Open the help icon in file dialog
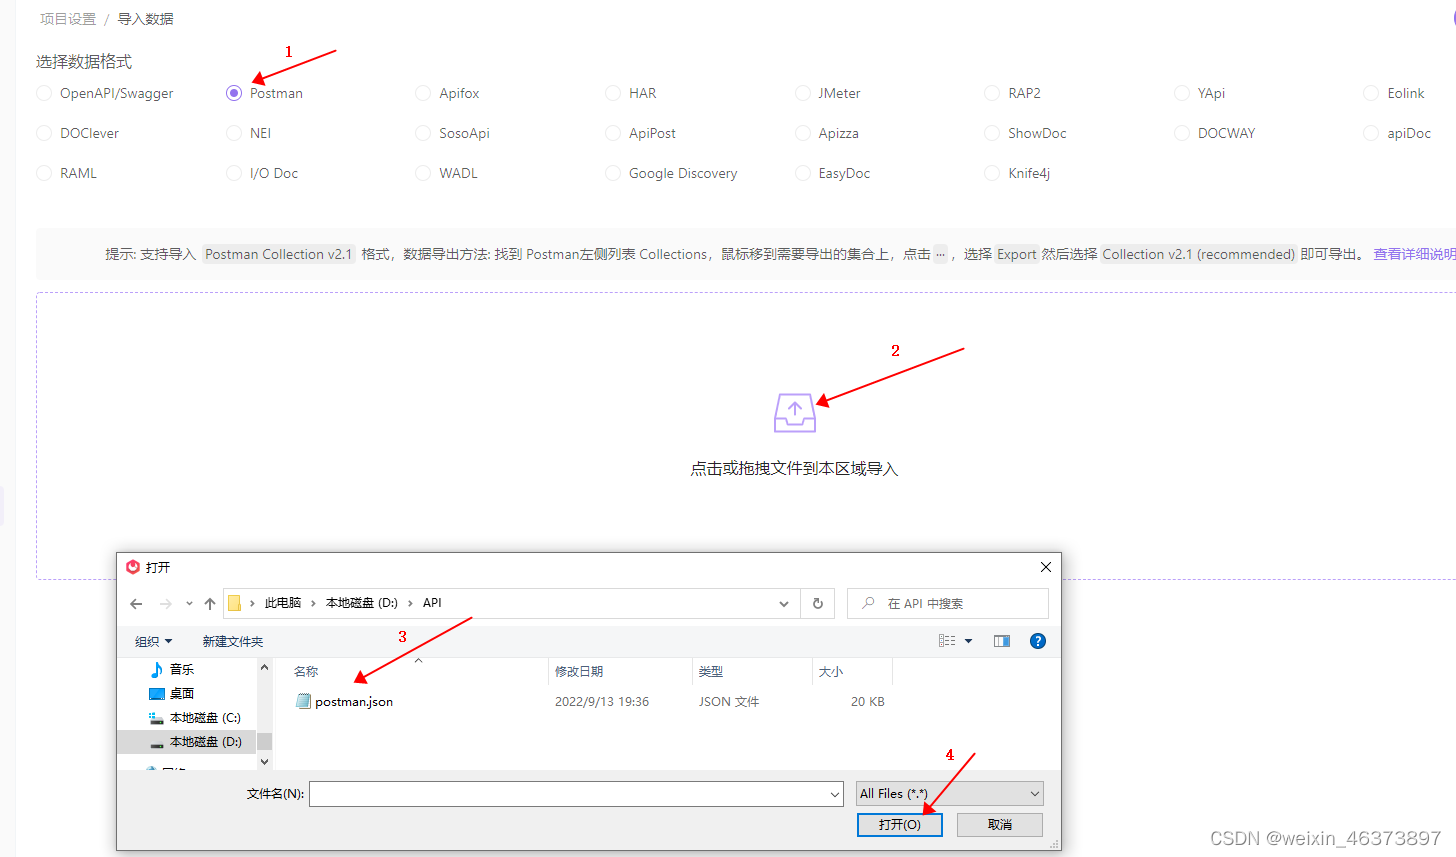Viewport: 1456px width, 857px height. (x=1038, y=641)
